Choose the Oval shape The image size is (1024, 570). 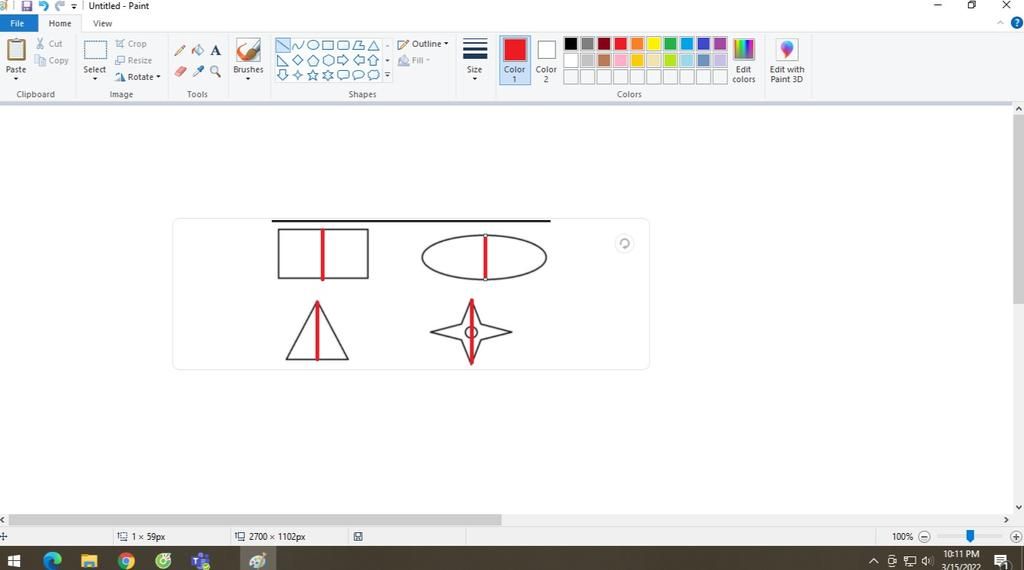point(313,45)
